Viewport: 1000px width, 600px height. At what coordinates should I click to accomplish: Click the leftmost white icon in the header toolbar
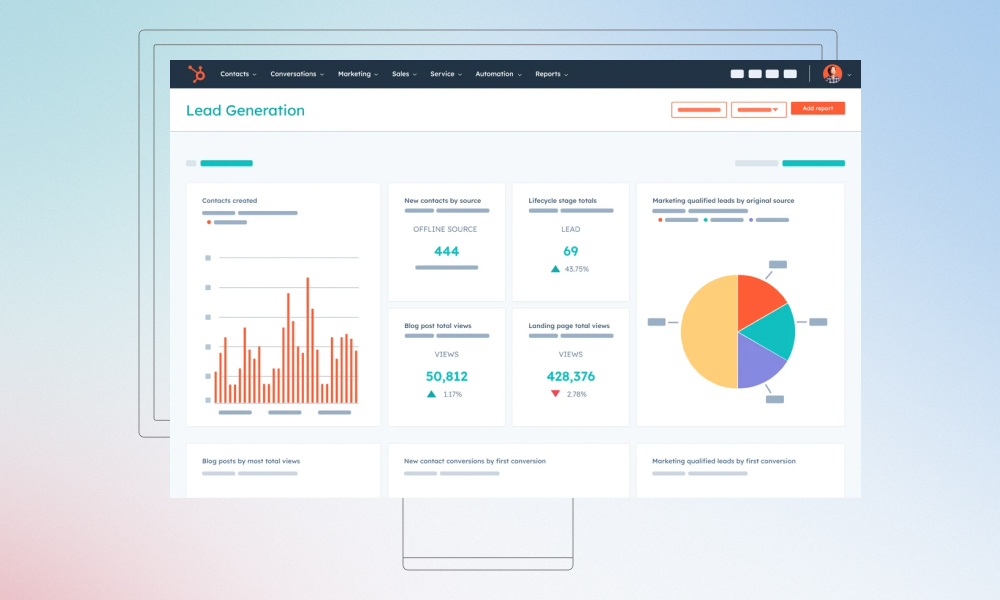click(x=737, y=74)
